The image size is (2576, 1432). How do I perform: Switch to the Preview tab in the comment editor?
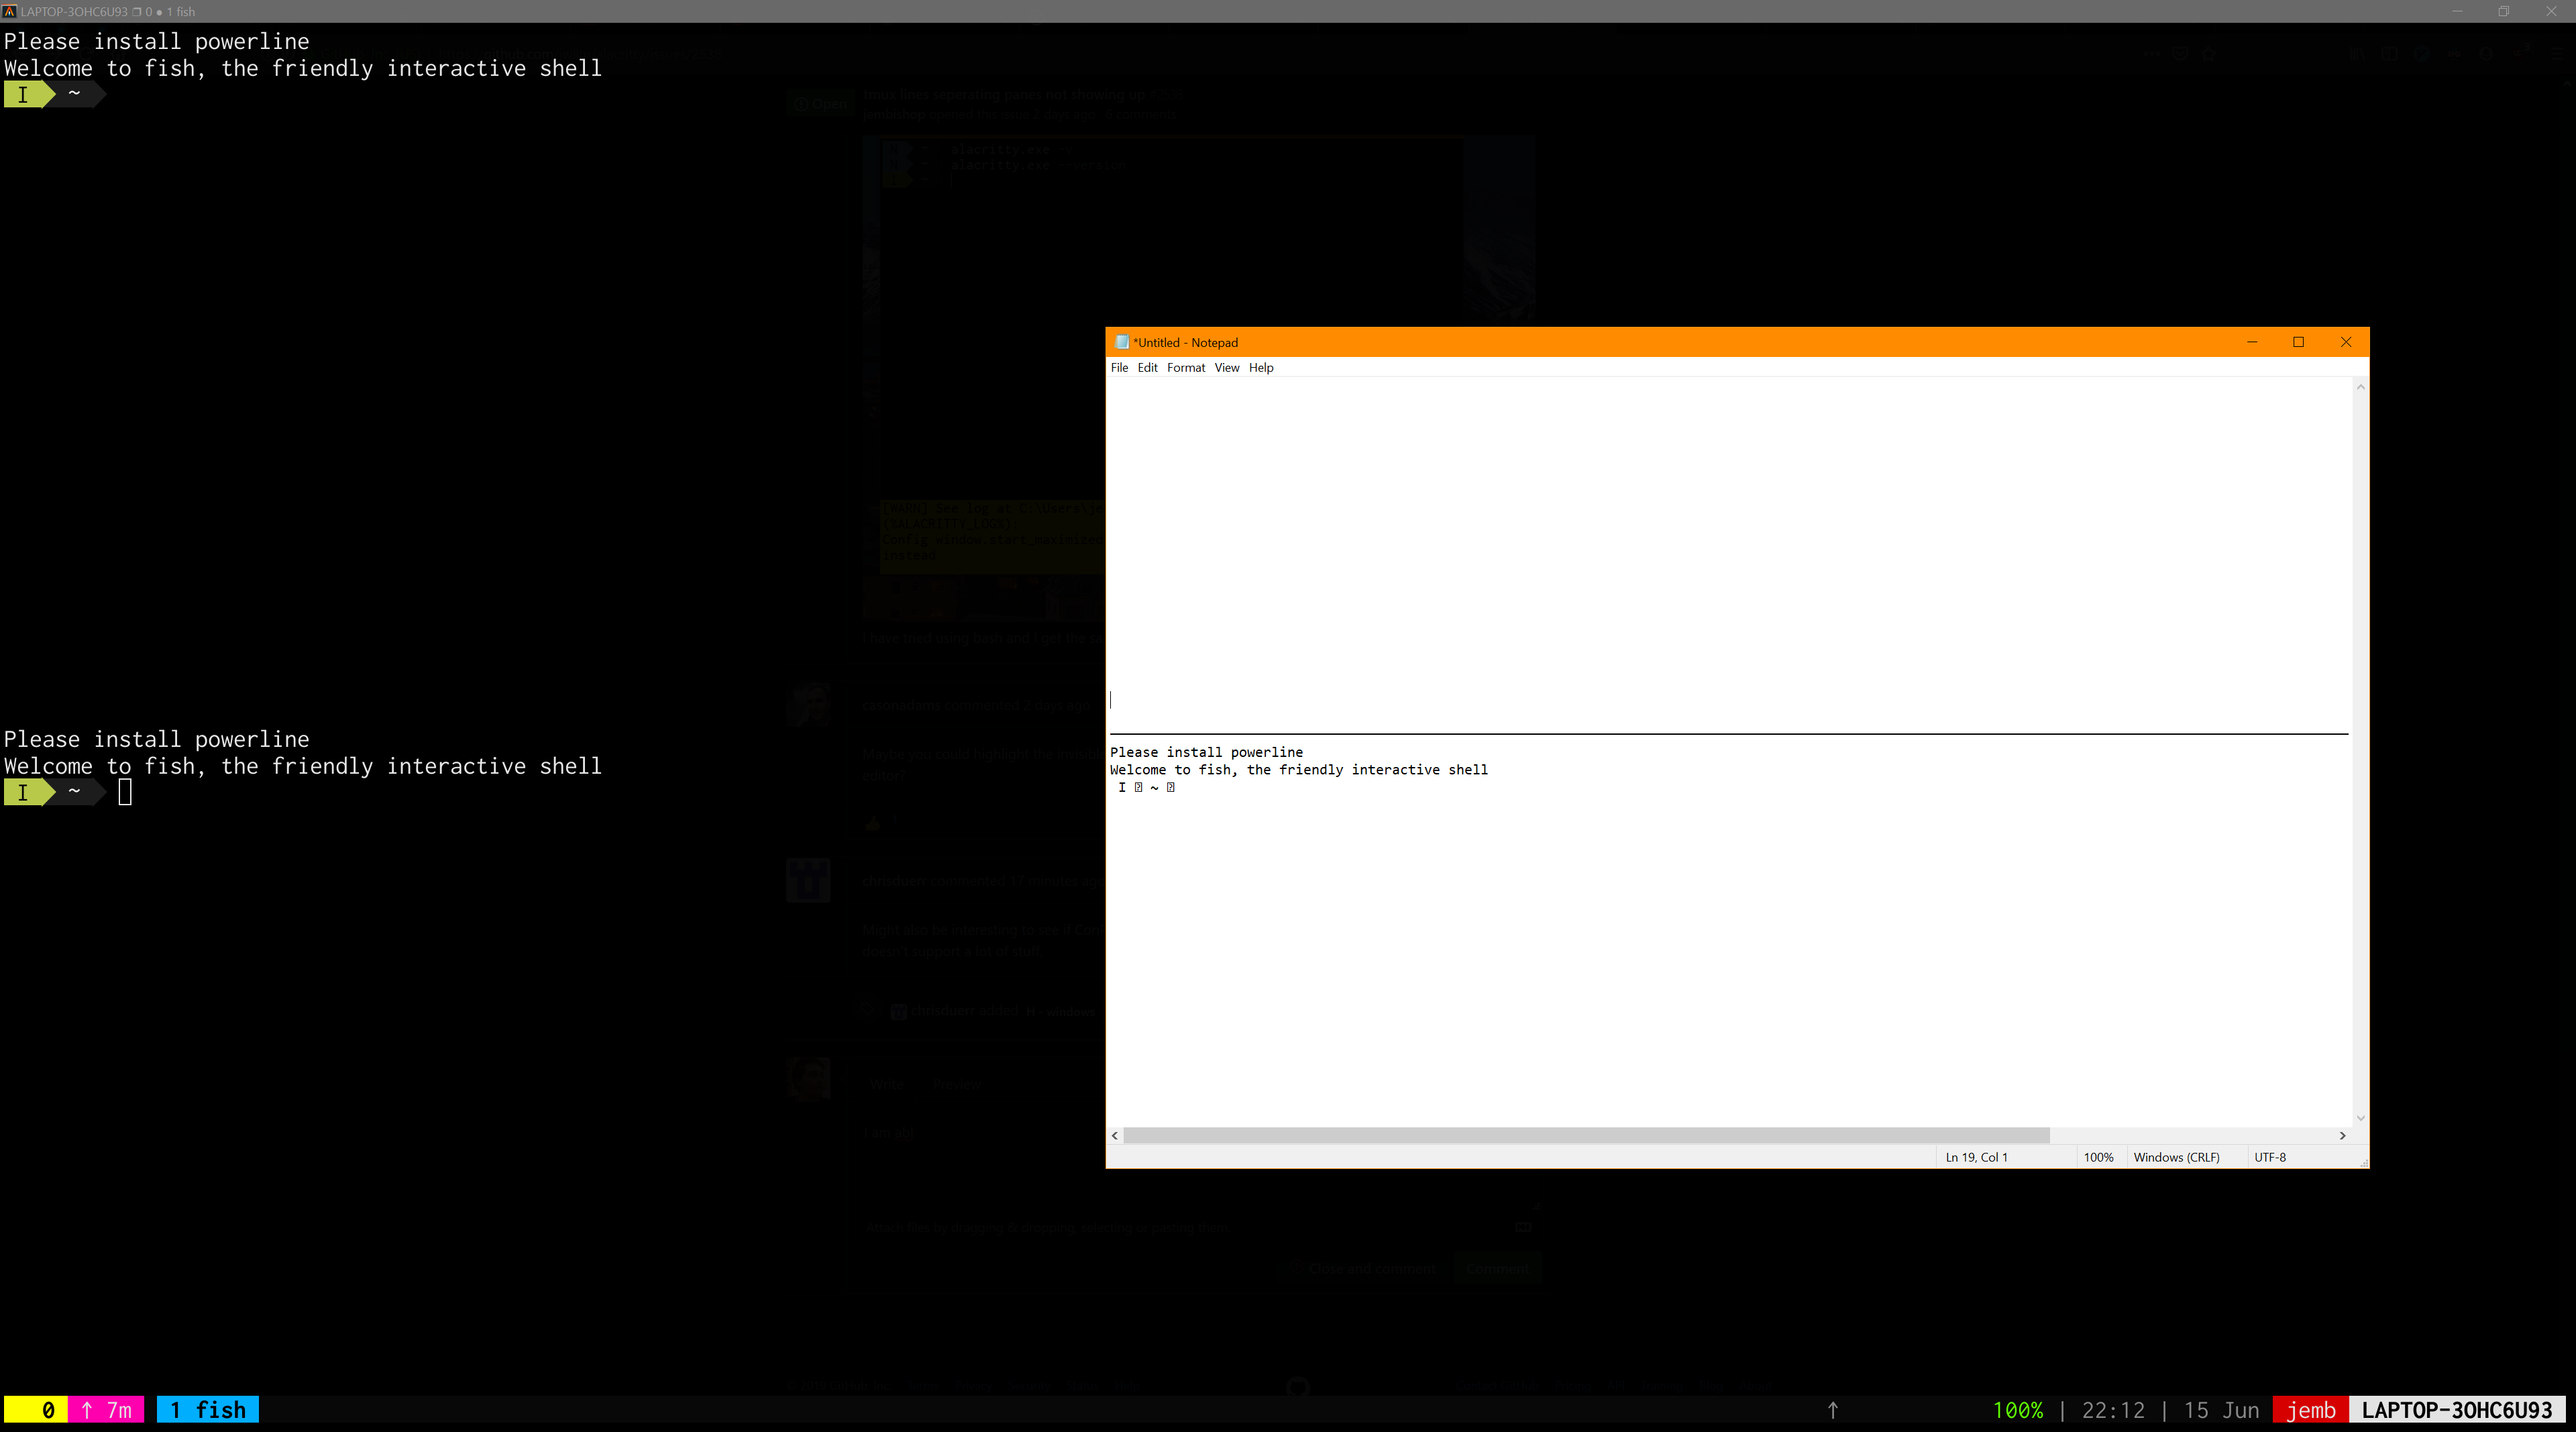[956, 1084]
